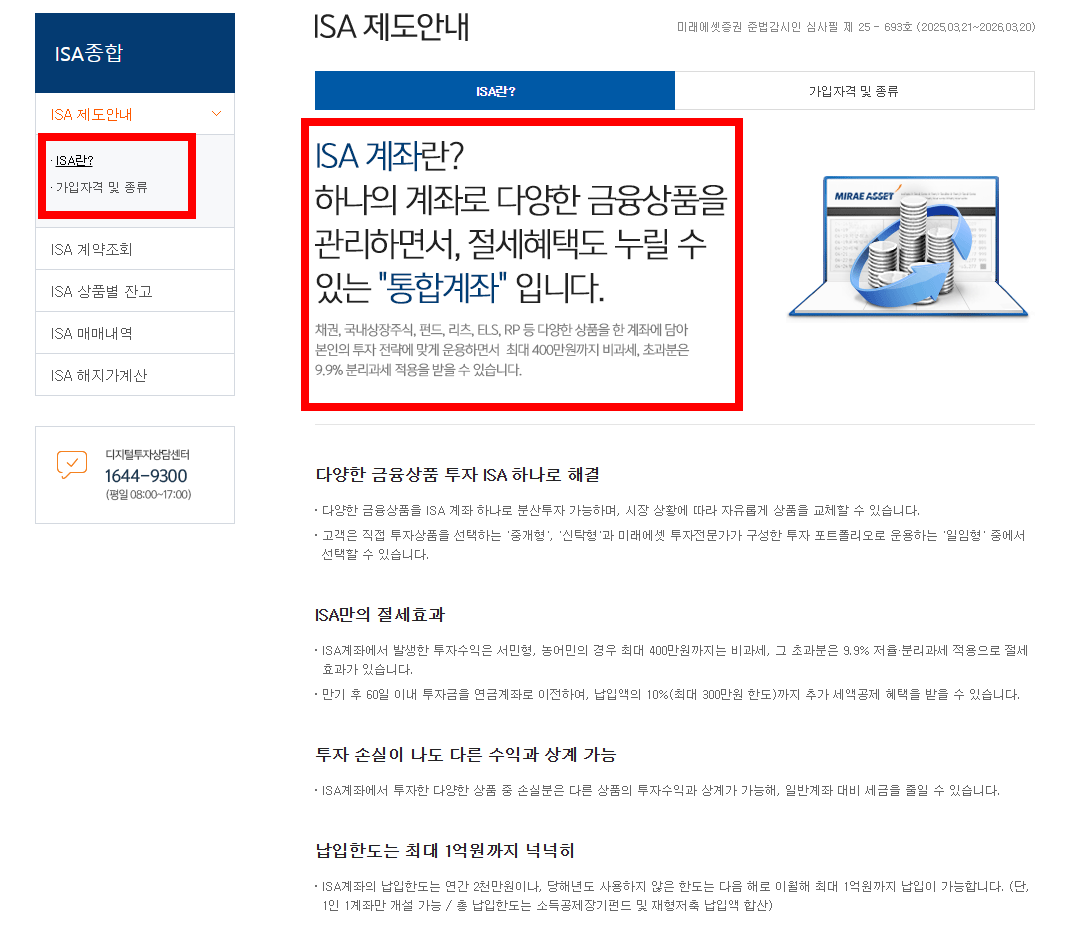Screen dimensions: 1072x925
Task: Click the ISA종합 sidebar header
Action: coord(135,53)
